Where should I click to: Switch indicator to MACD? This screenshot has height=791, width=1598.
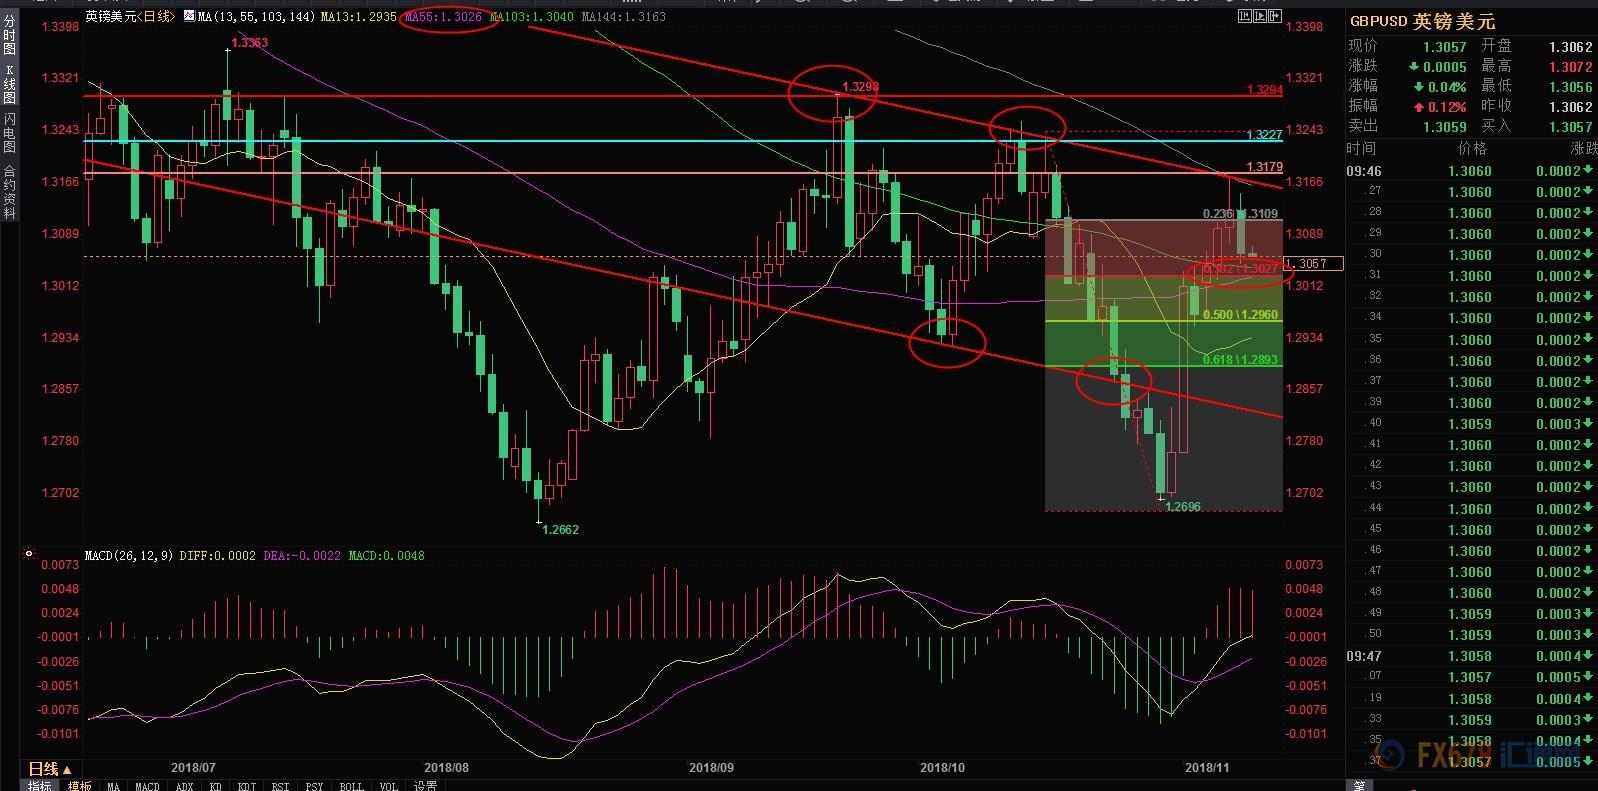pos(147,786)
